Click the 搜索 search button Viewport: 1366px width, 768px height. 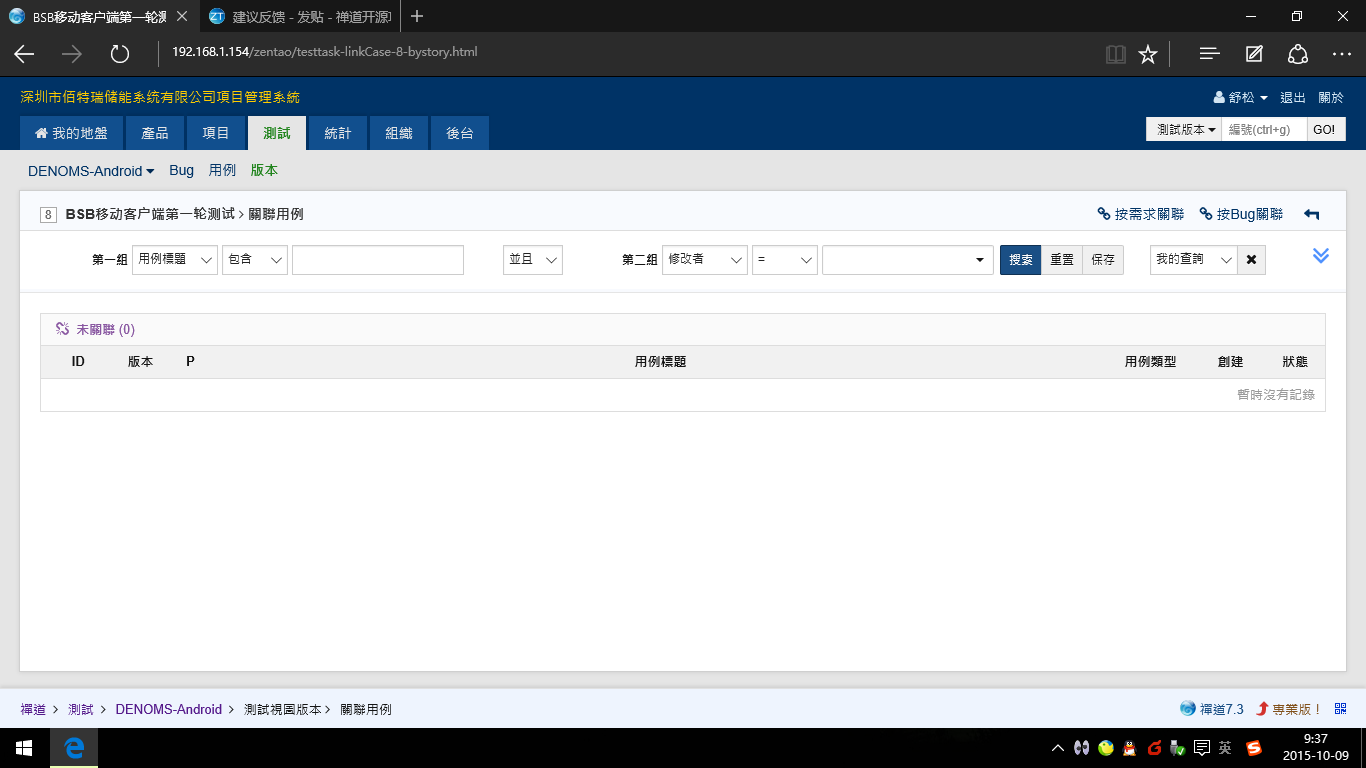point(1021,260)
